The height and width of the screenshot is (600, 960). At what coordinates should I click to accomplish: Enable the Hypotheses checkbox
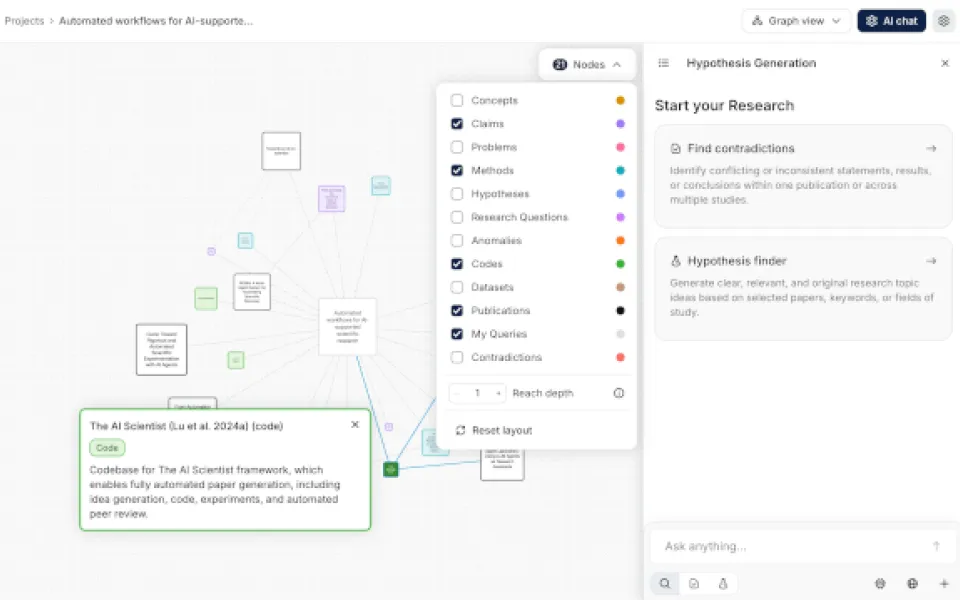pyautogui.click(x=457, y=193)
